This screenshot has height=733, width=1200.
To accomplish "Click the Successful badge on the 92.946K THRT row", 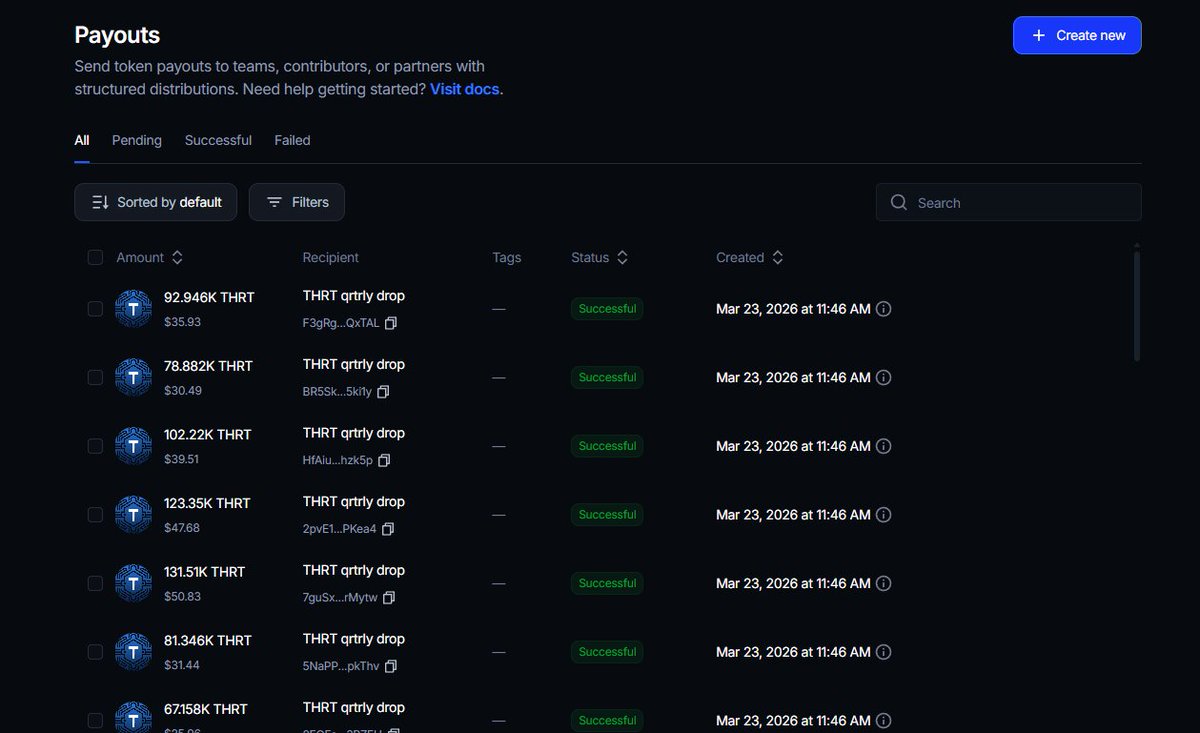I will pyautogui.click(x=607, y=309).
